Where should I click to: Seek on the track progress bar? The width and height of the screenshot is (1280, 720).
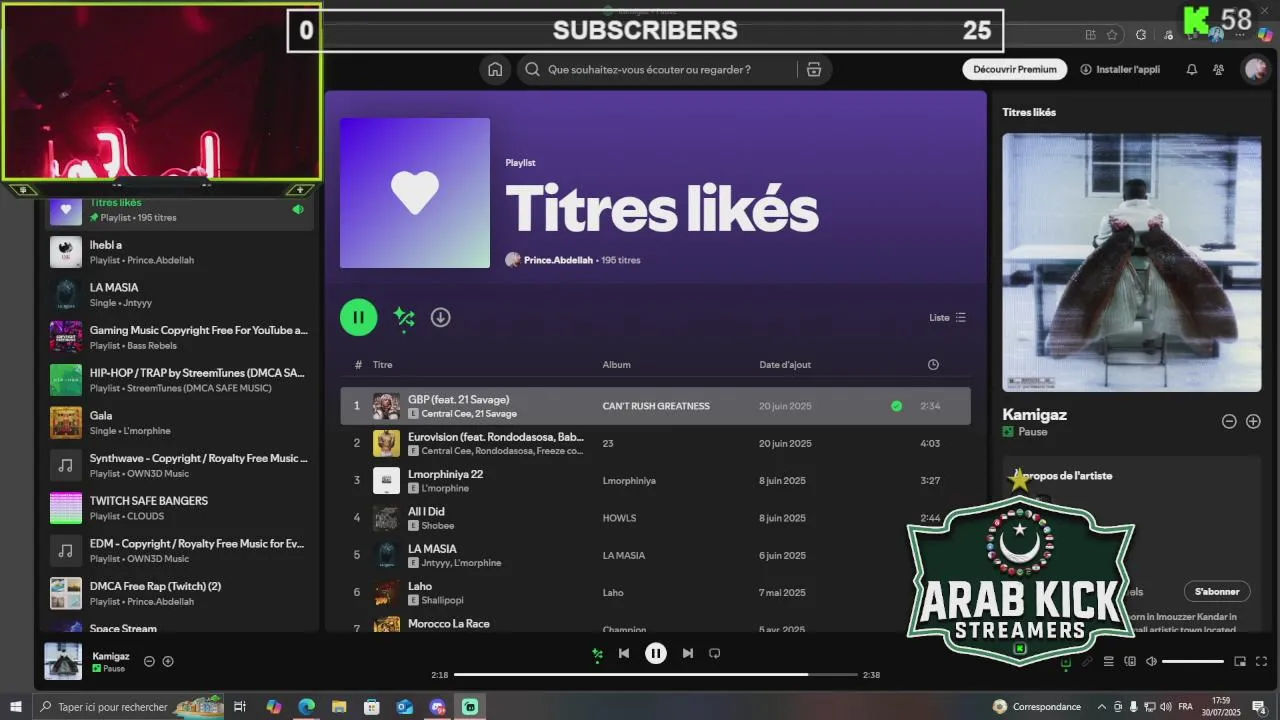[655, 675]
